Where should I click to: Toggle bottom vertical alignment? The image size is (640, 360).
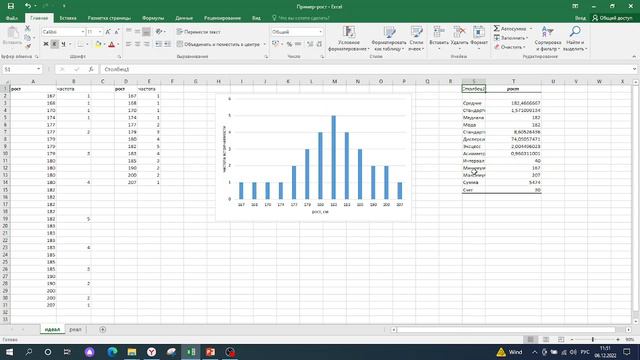point(146,31)
